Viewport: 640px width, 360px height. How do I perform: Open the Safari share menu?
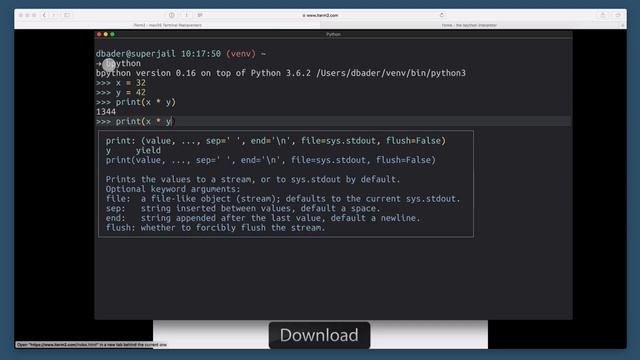603,15
